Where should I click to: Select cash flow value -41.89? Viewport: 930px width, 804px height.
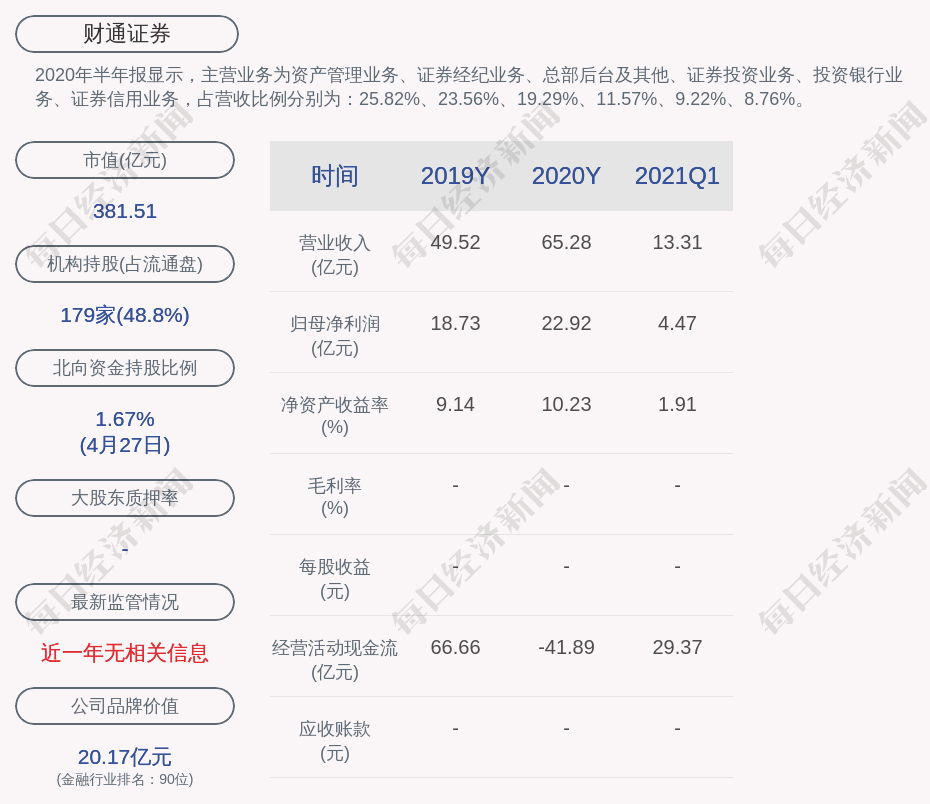[x=566, y=647]
